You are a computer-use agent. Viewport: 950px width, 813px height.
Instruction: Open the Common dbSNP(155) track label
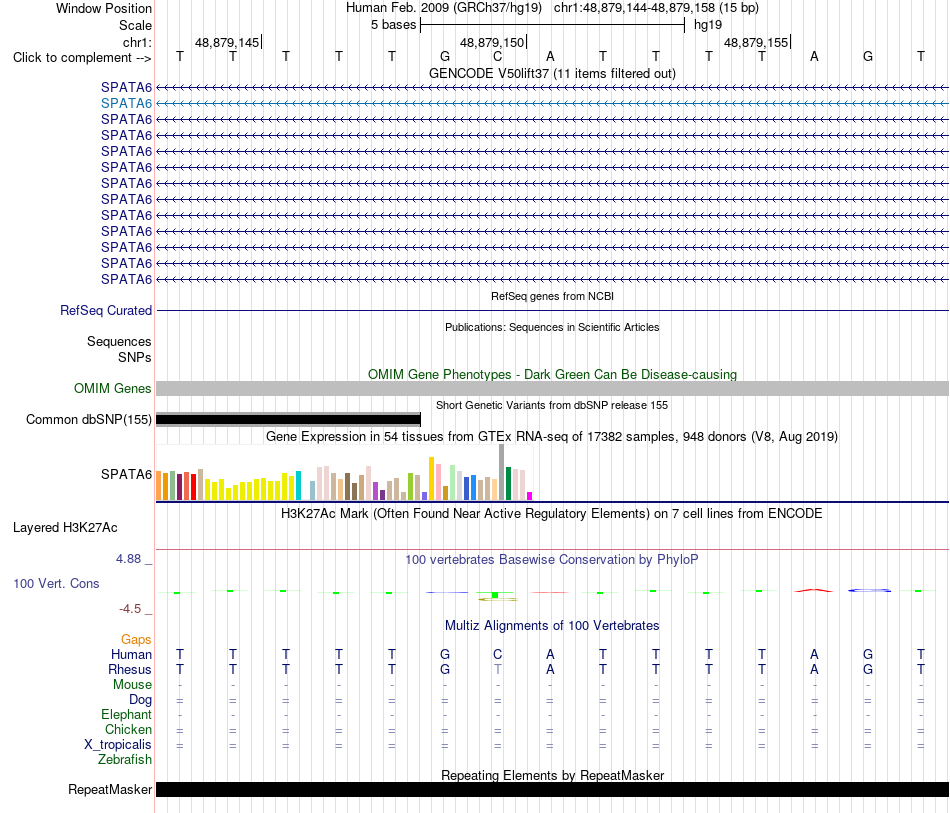(88, 419)
